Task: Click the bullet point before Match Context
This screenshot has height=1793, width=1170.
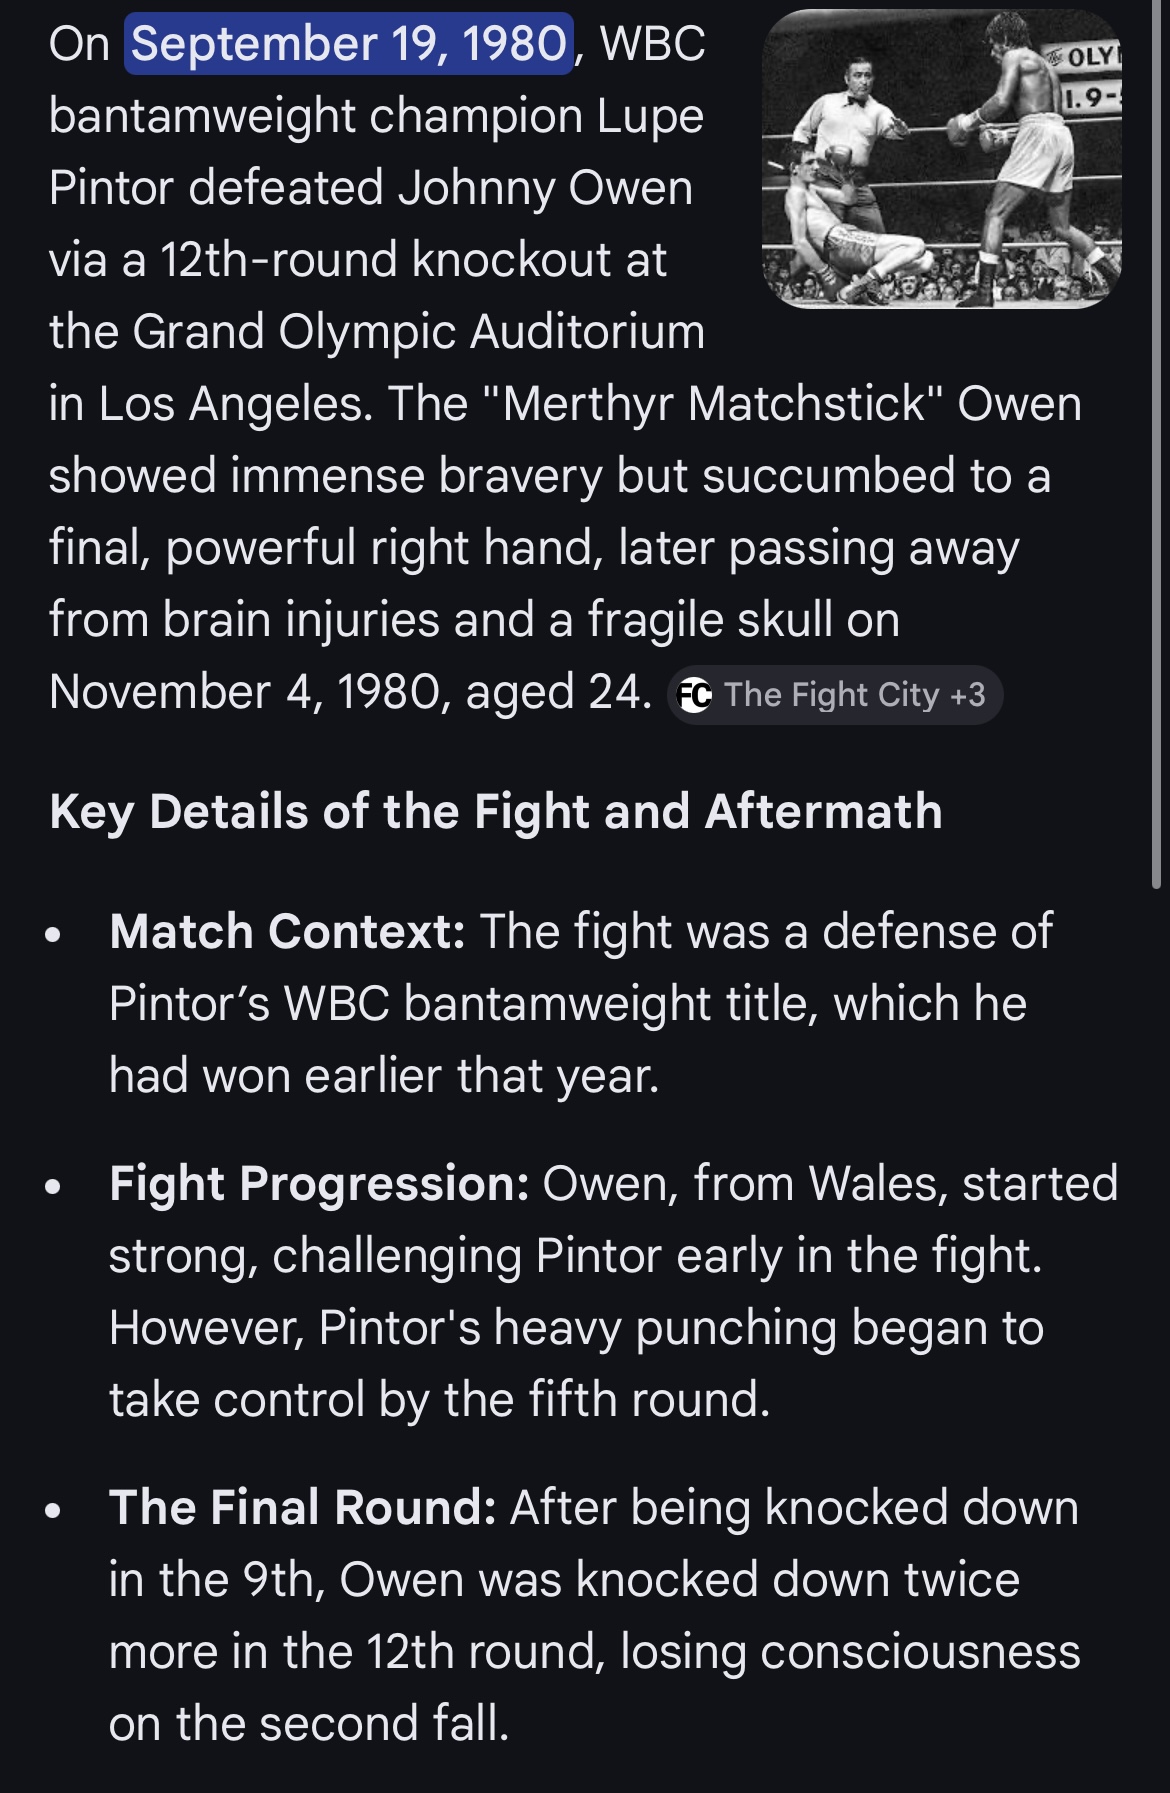Action: tap(53, 935)
